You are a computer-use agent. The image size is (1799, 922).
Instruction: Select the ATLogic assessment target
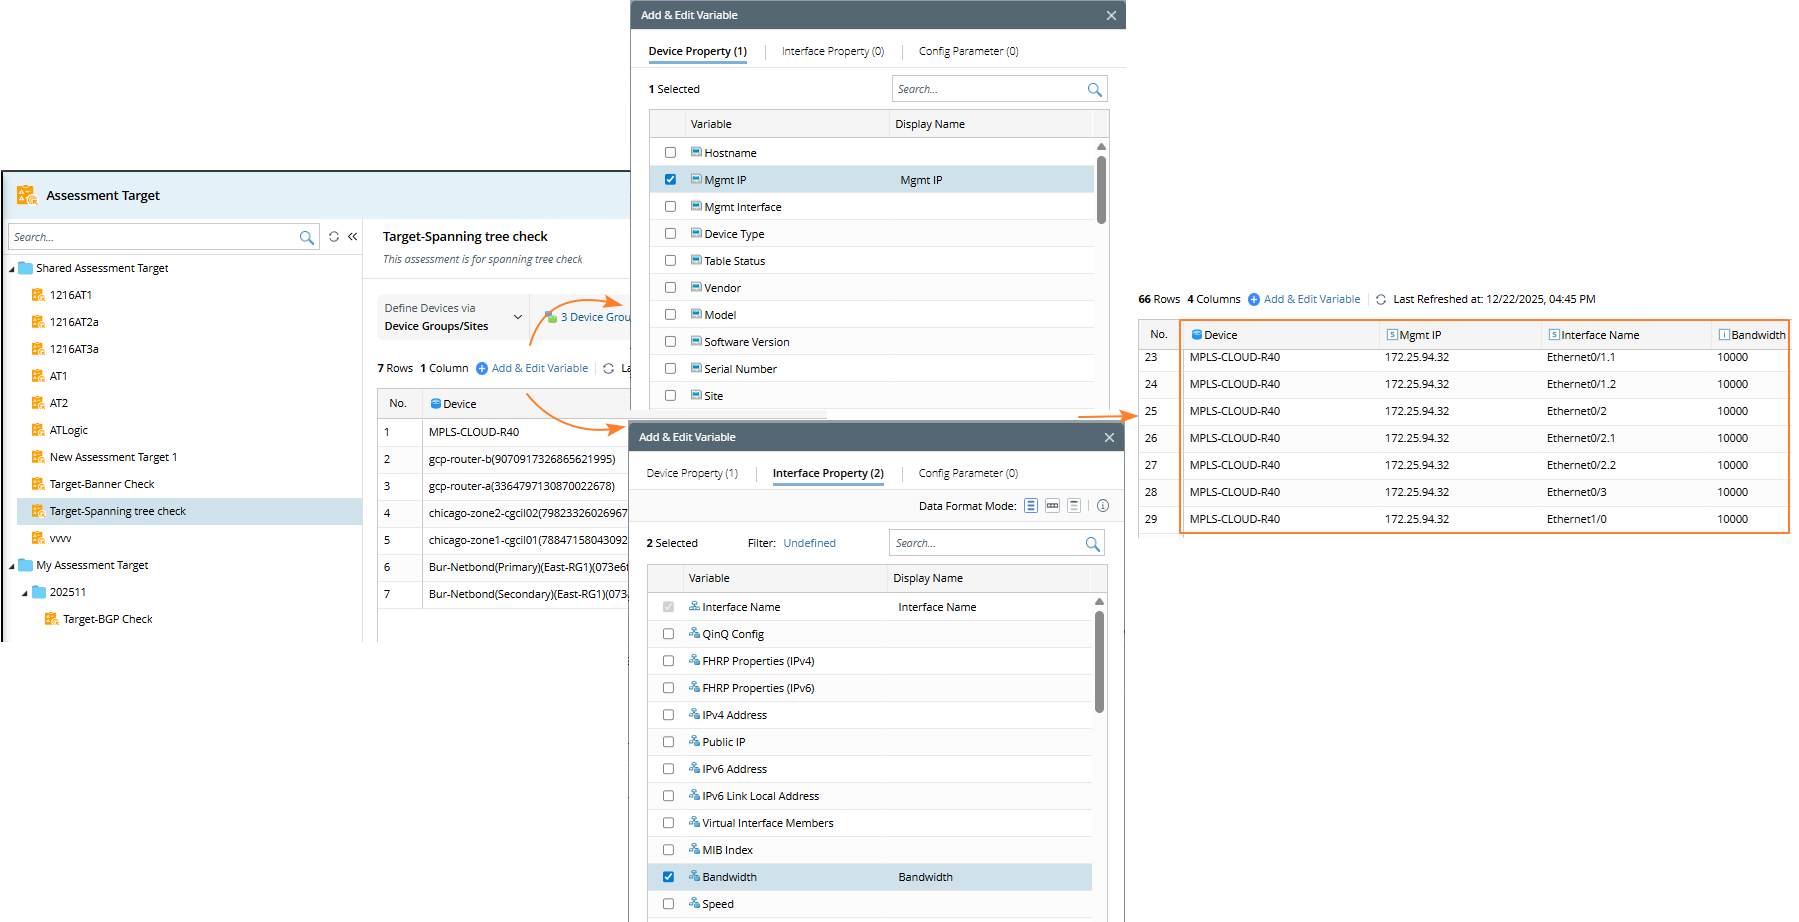click(69, 430)
